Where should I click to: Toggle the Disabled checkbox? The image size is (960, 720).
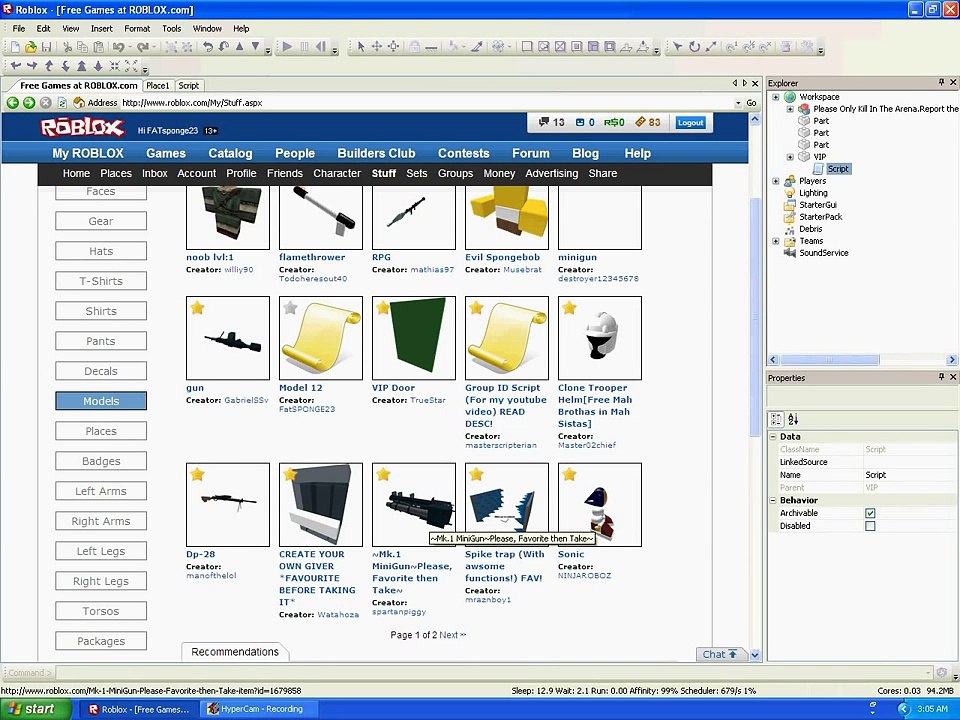coord(870,526)
